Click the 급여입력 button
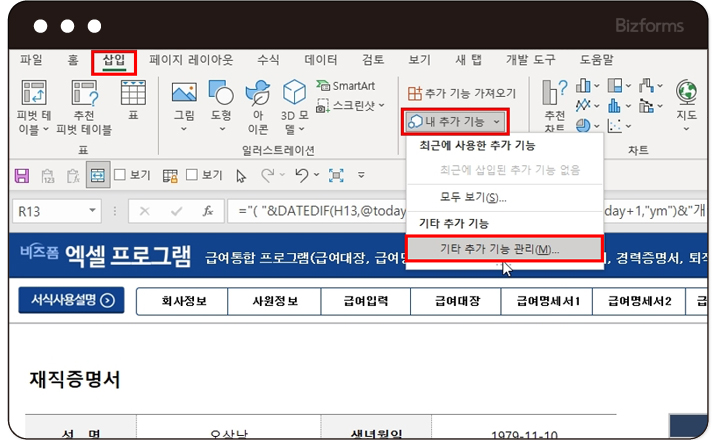 [x=366, y=301]
